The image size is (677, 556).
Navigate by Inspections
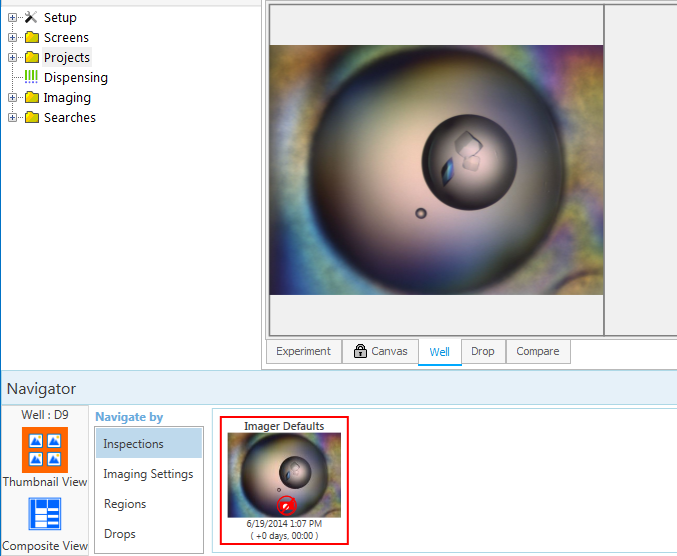click(149, 443)
